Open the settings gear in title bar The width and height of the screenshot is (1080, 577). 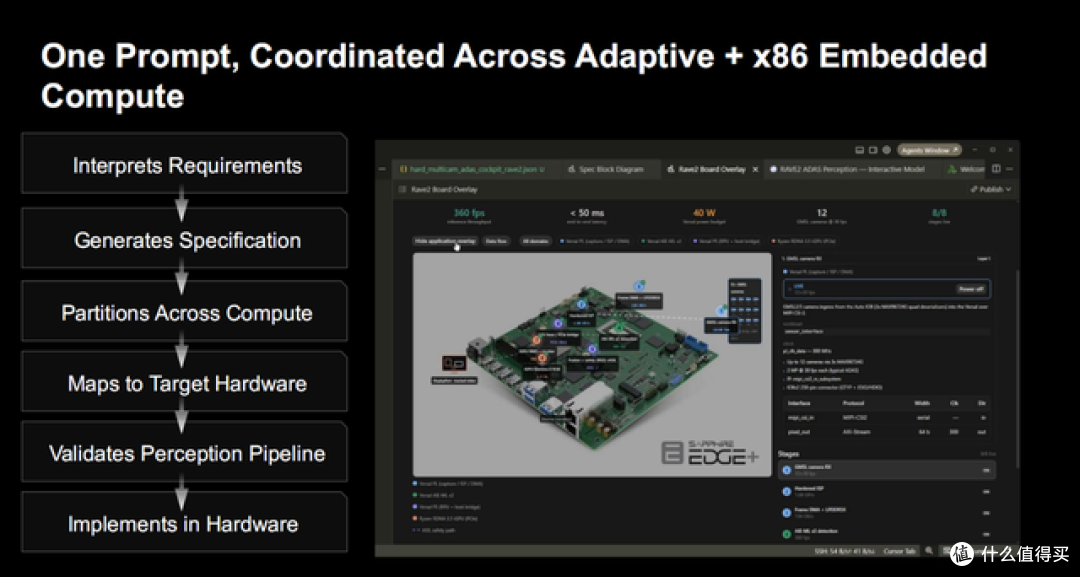click(886, 149)
